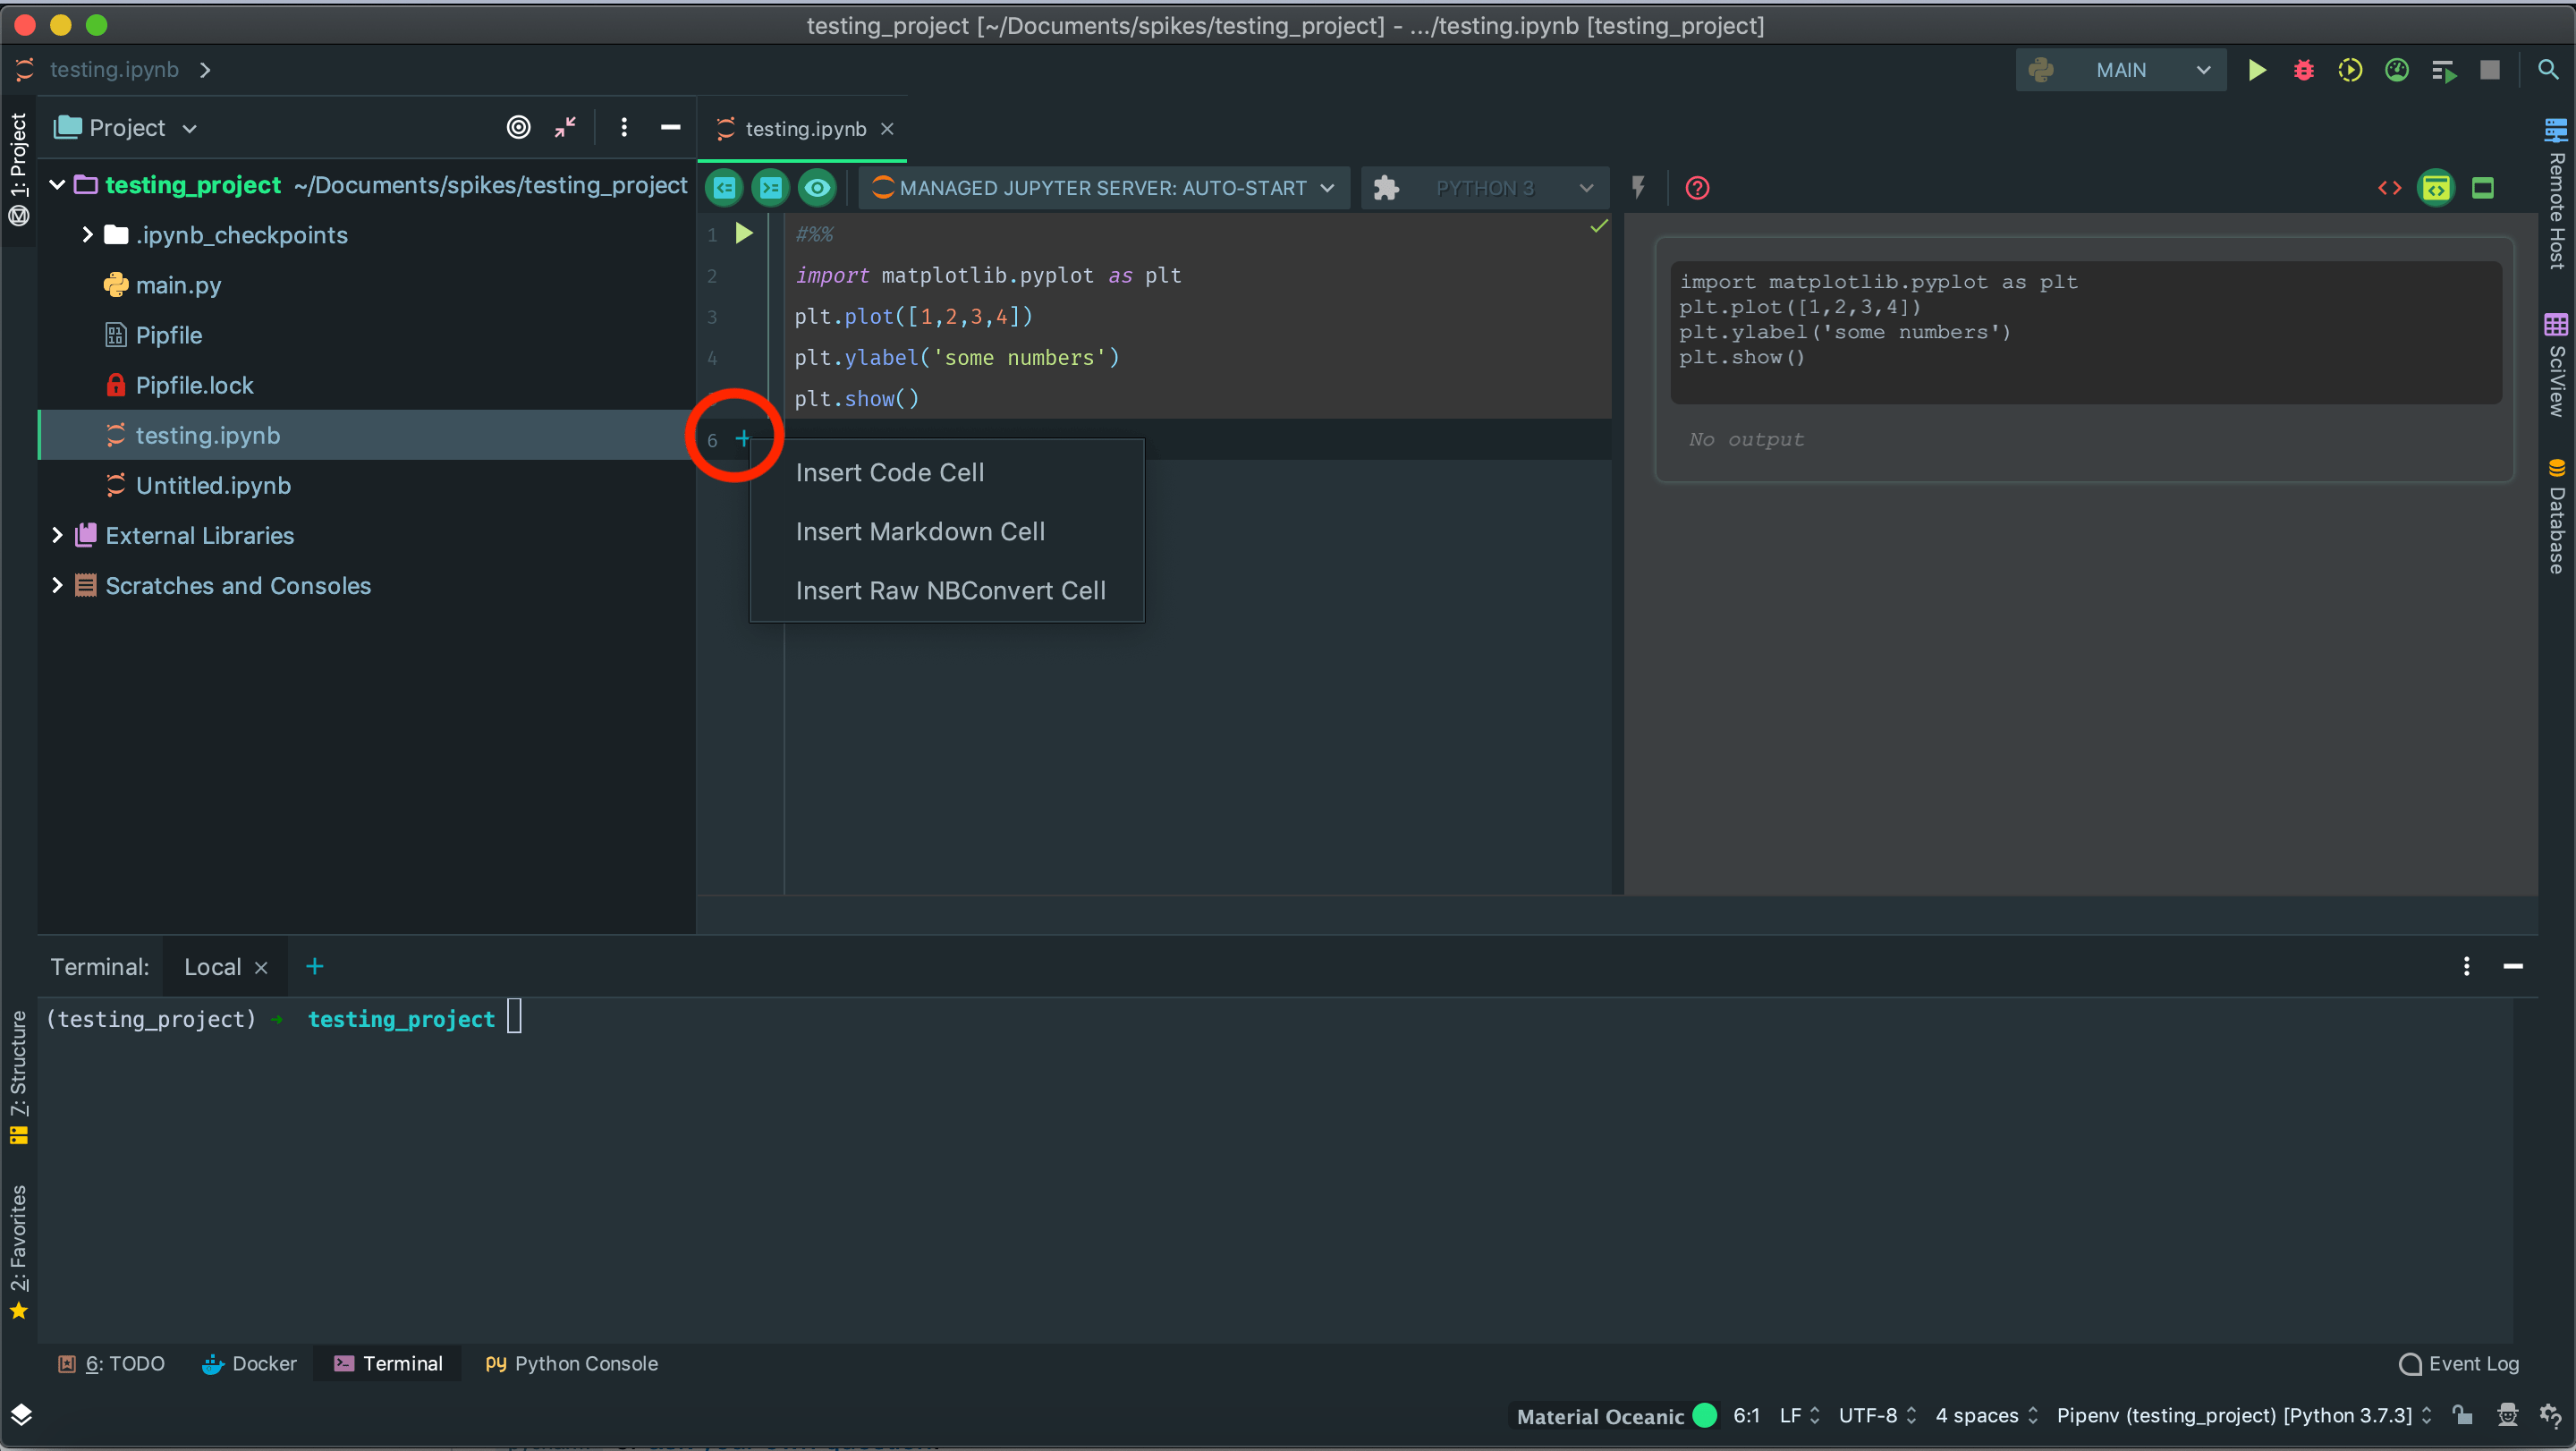The image size is (2576, 1451).
Task: Click the Material Oceanic theme color indicator
Action: click(1701, 1415)
